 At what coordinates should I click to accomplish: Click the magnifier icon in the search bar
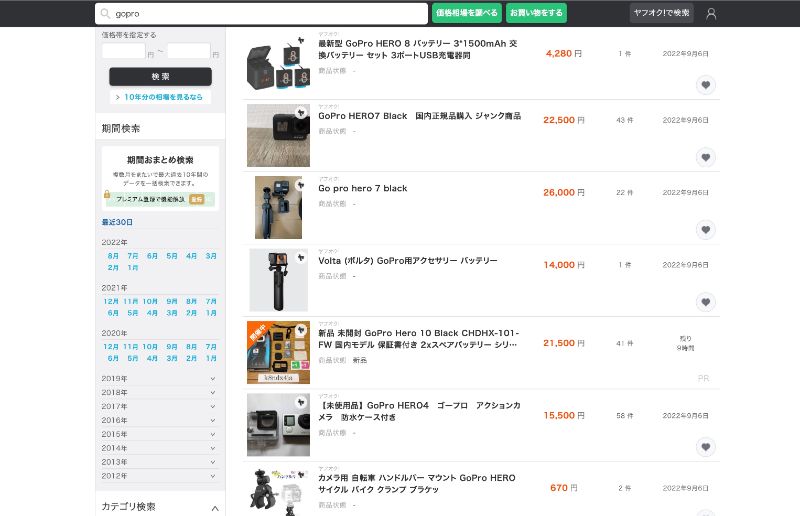[105, 14]
